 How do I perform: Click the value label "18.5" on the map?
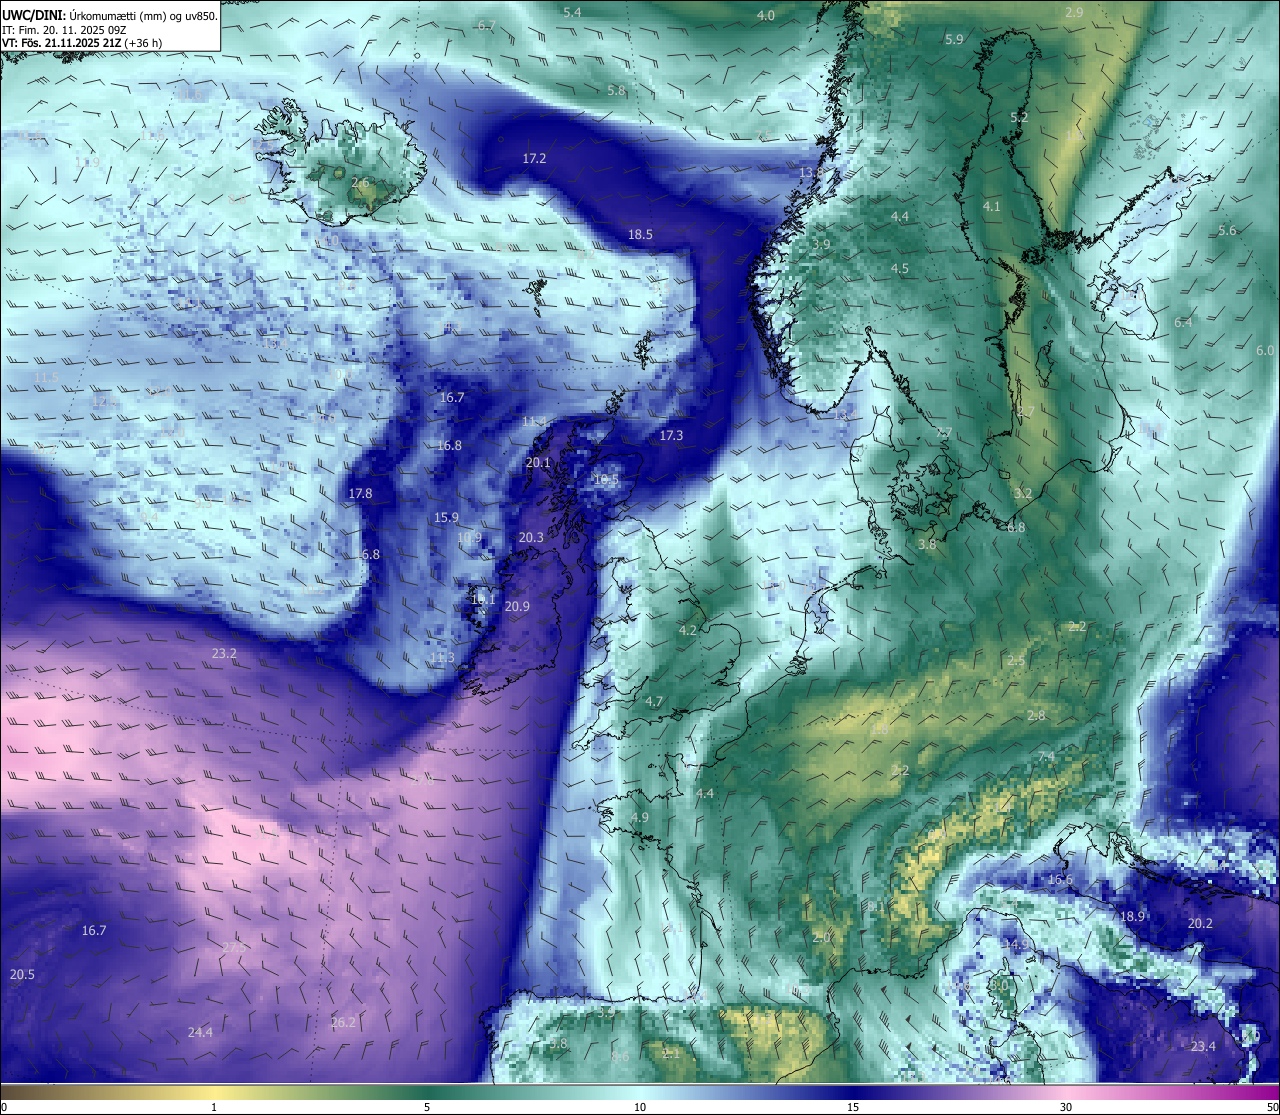640,235
